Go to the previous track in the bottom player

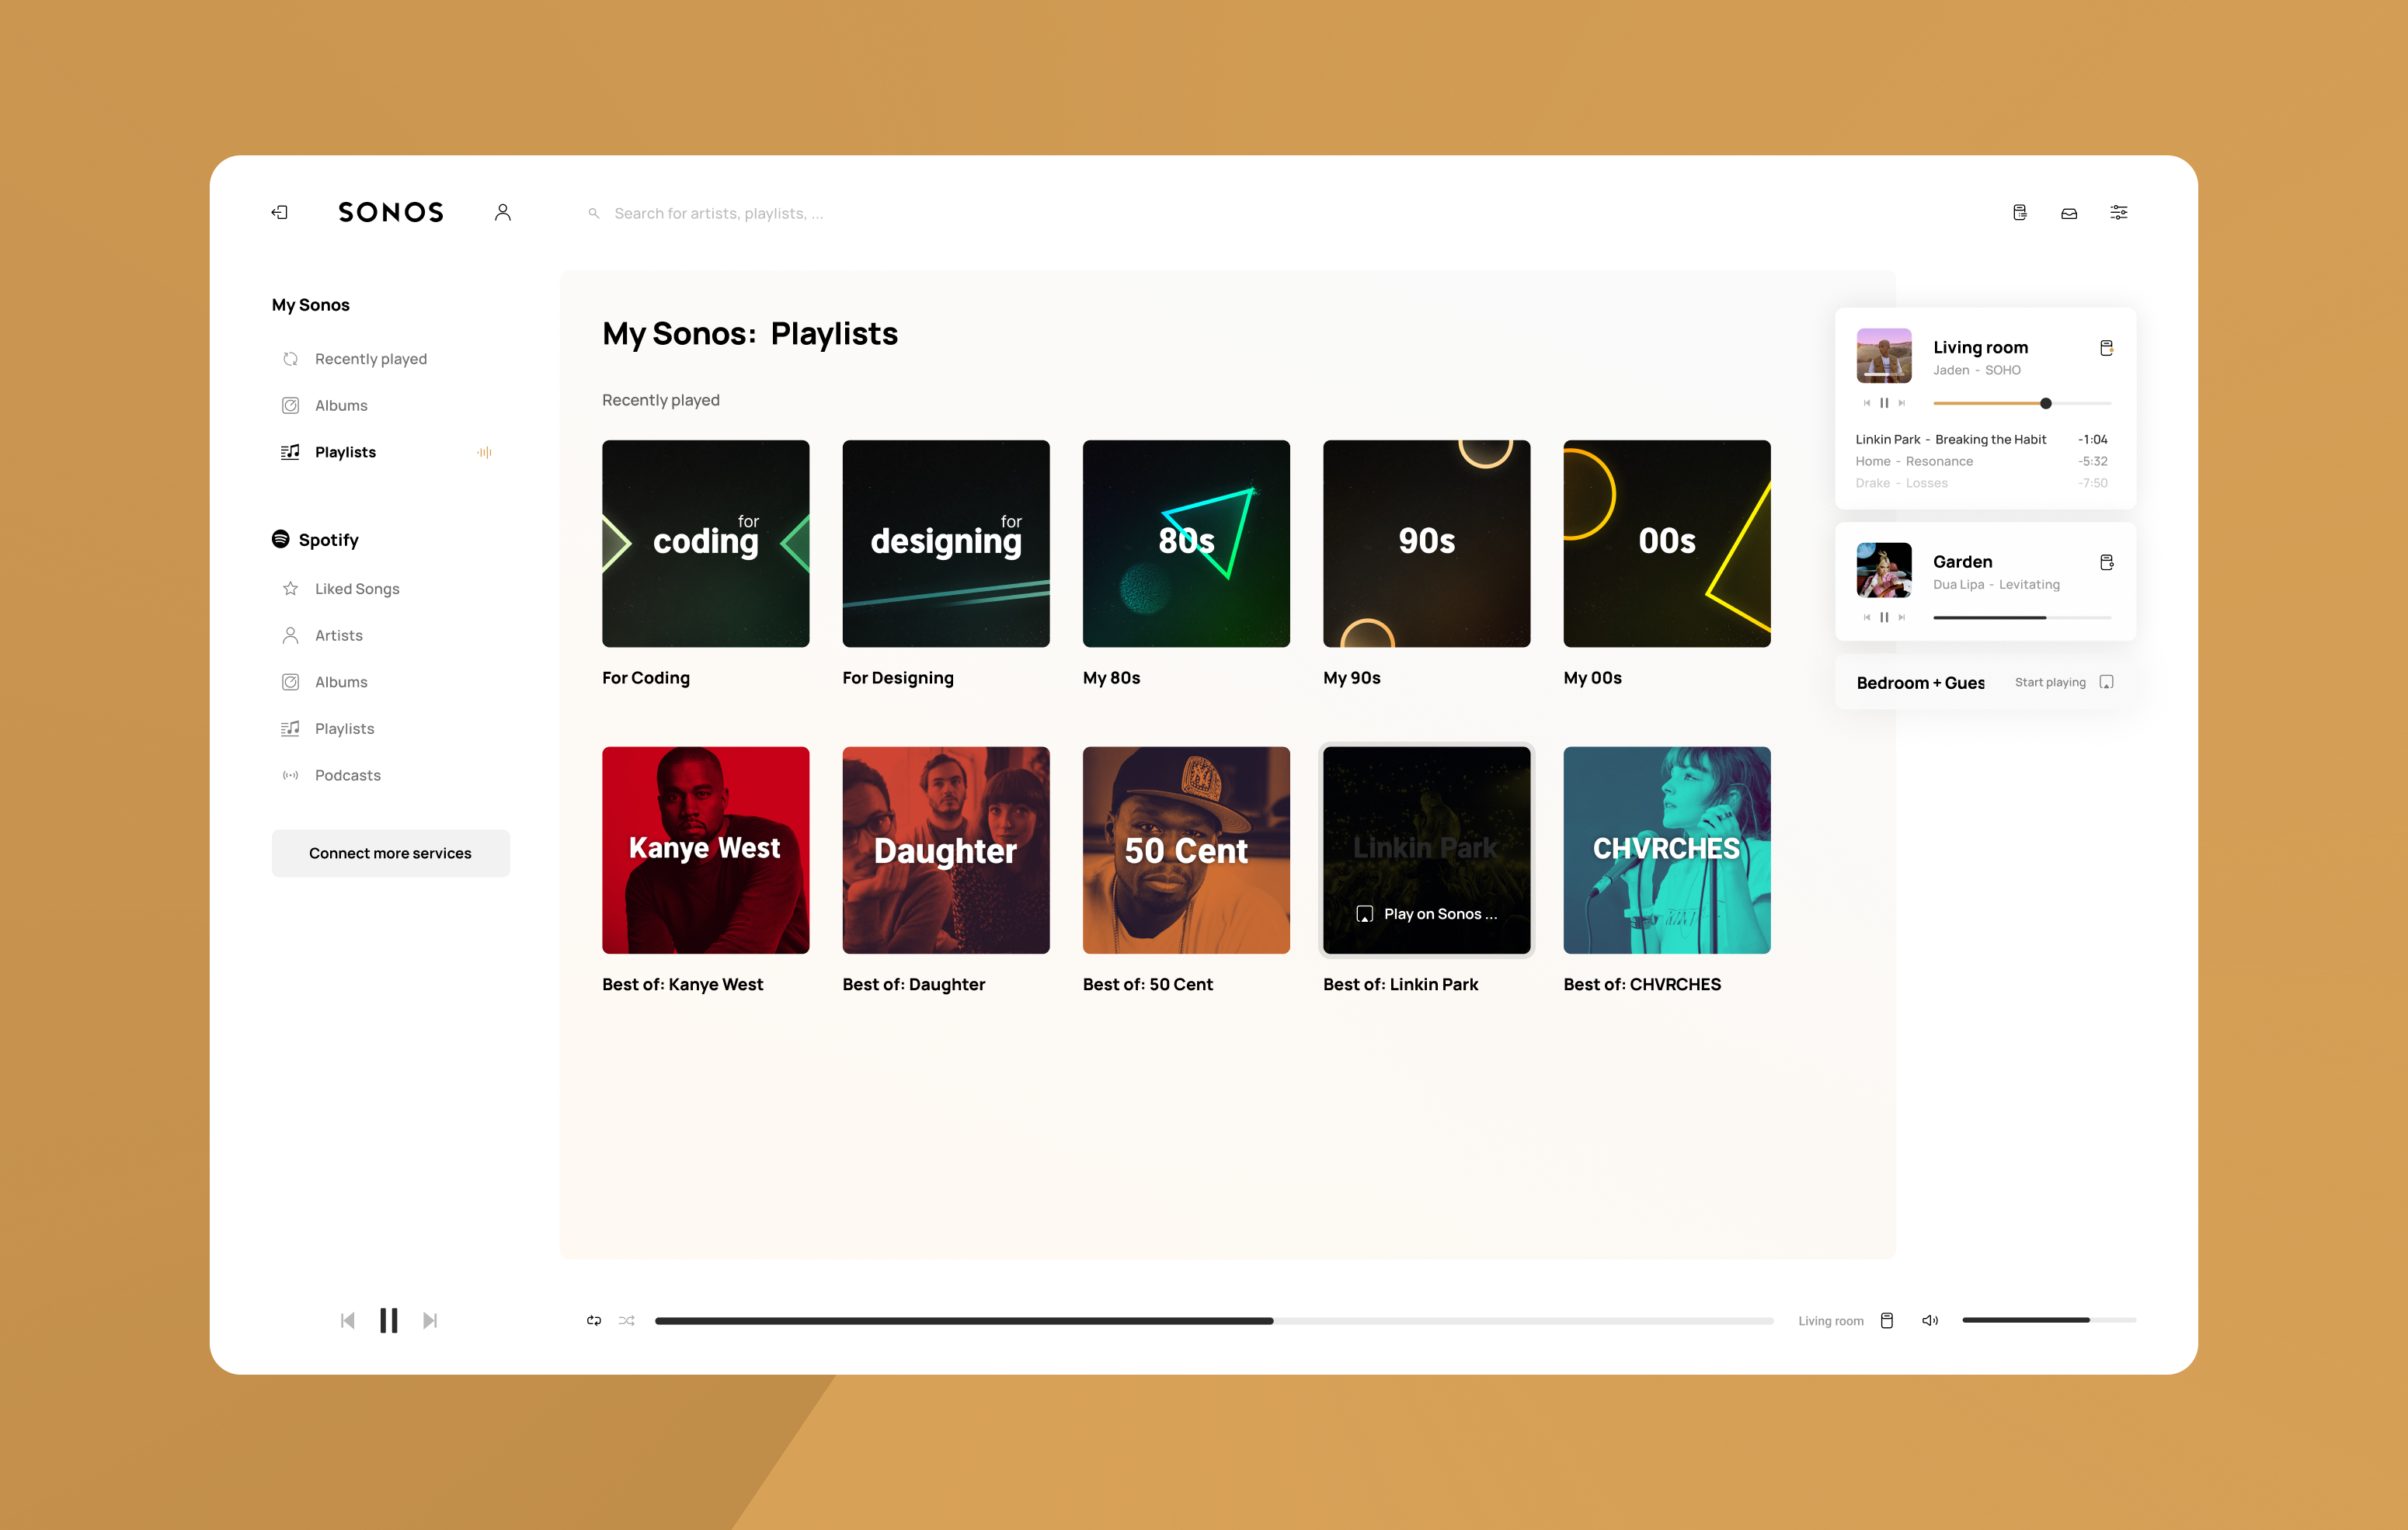tap(347, 1320)
